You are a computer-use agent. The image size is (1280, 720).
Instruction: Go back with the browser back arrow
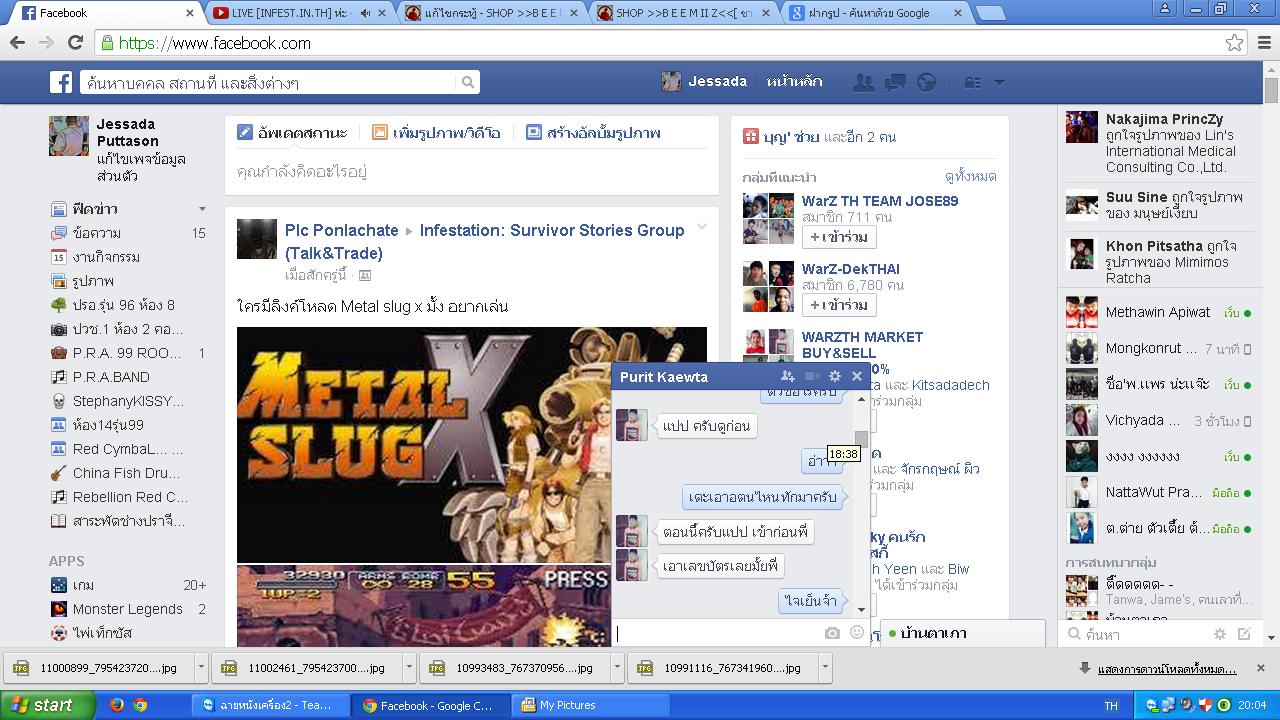point(17,43)
